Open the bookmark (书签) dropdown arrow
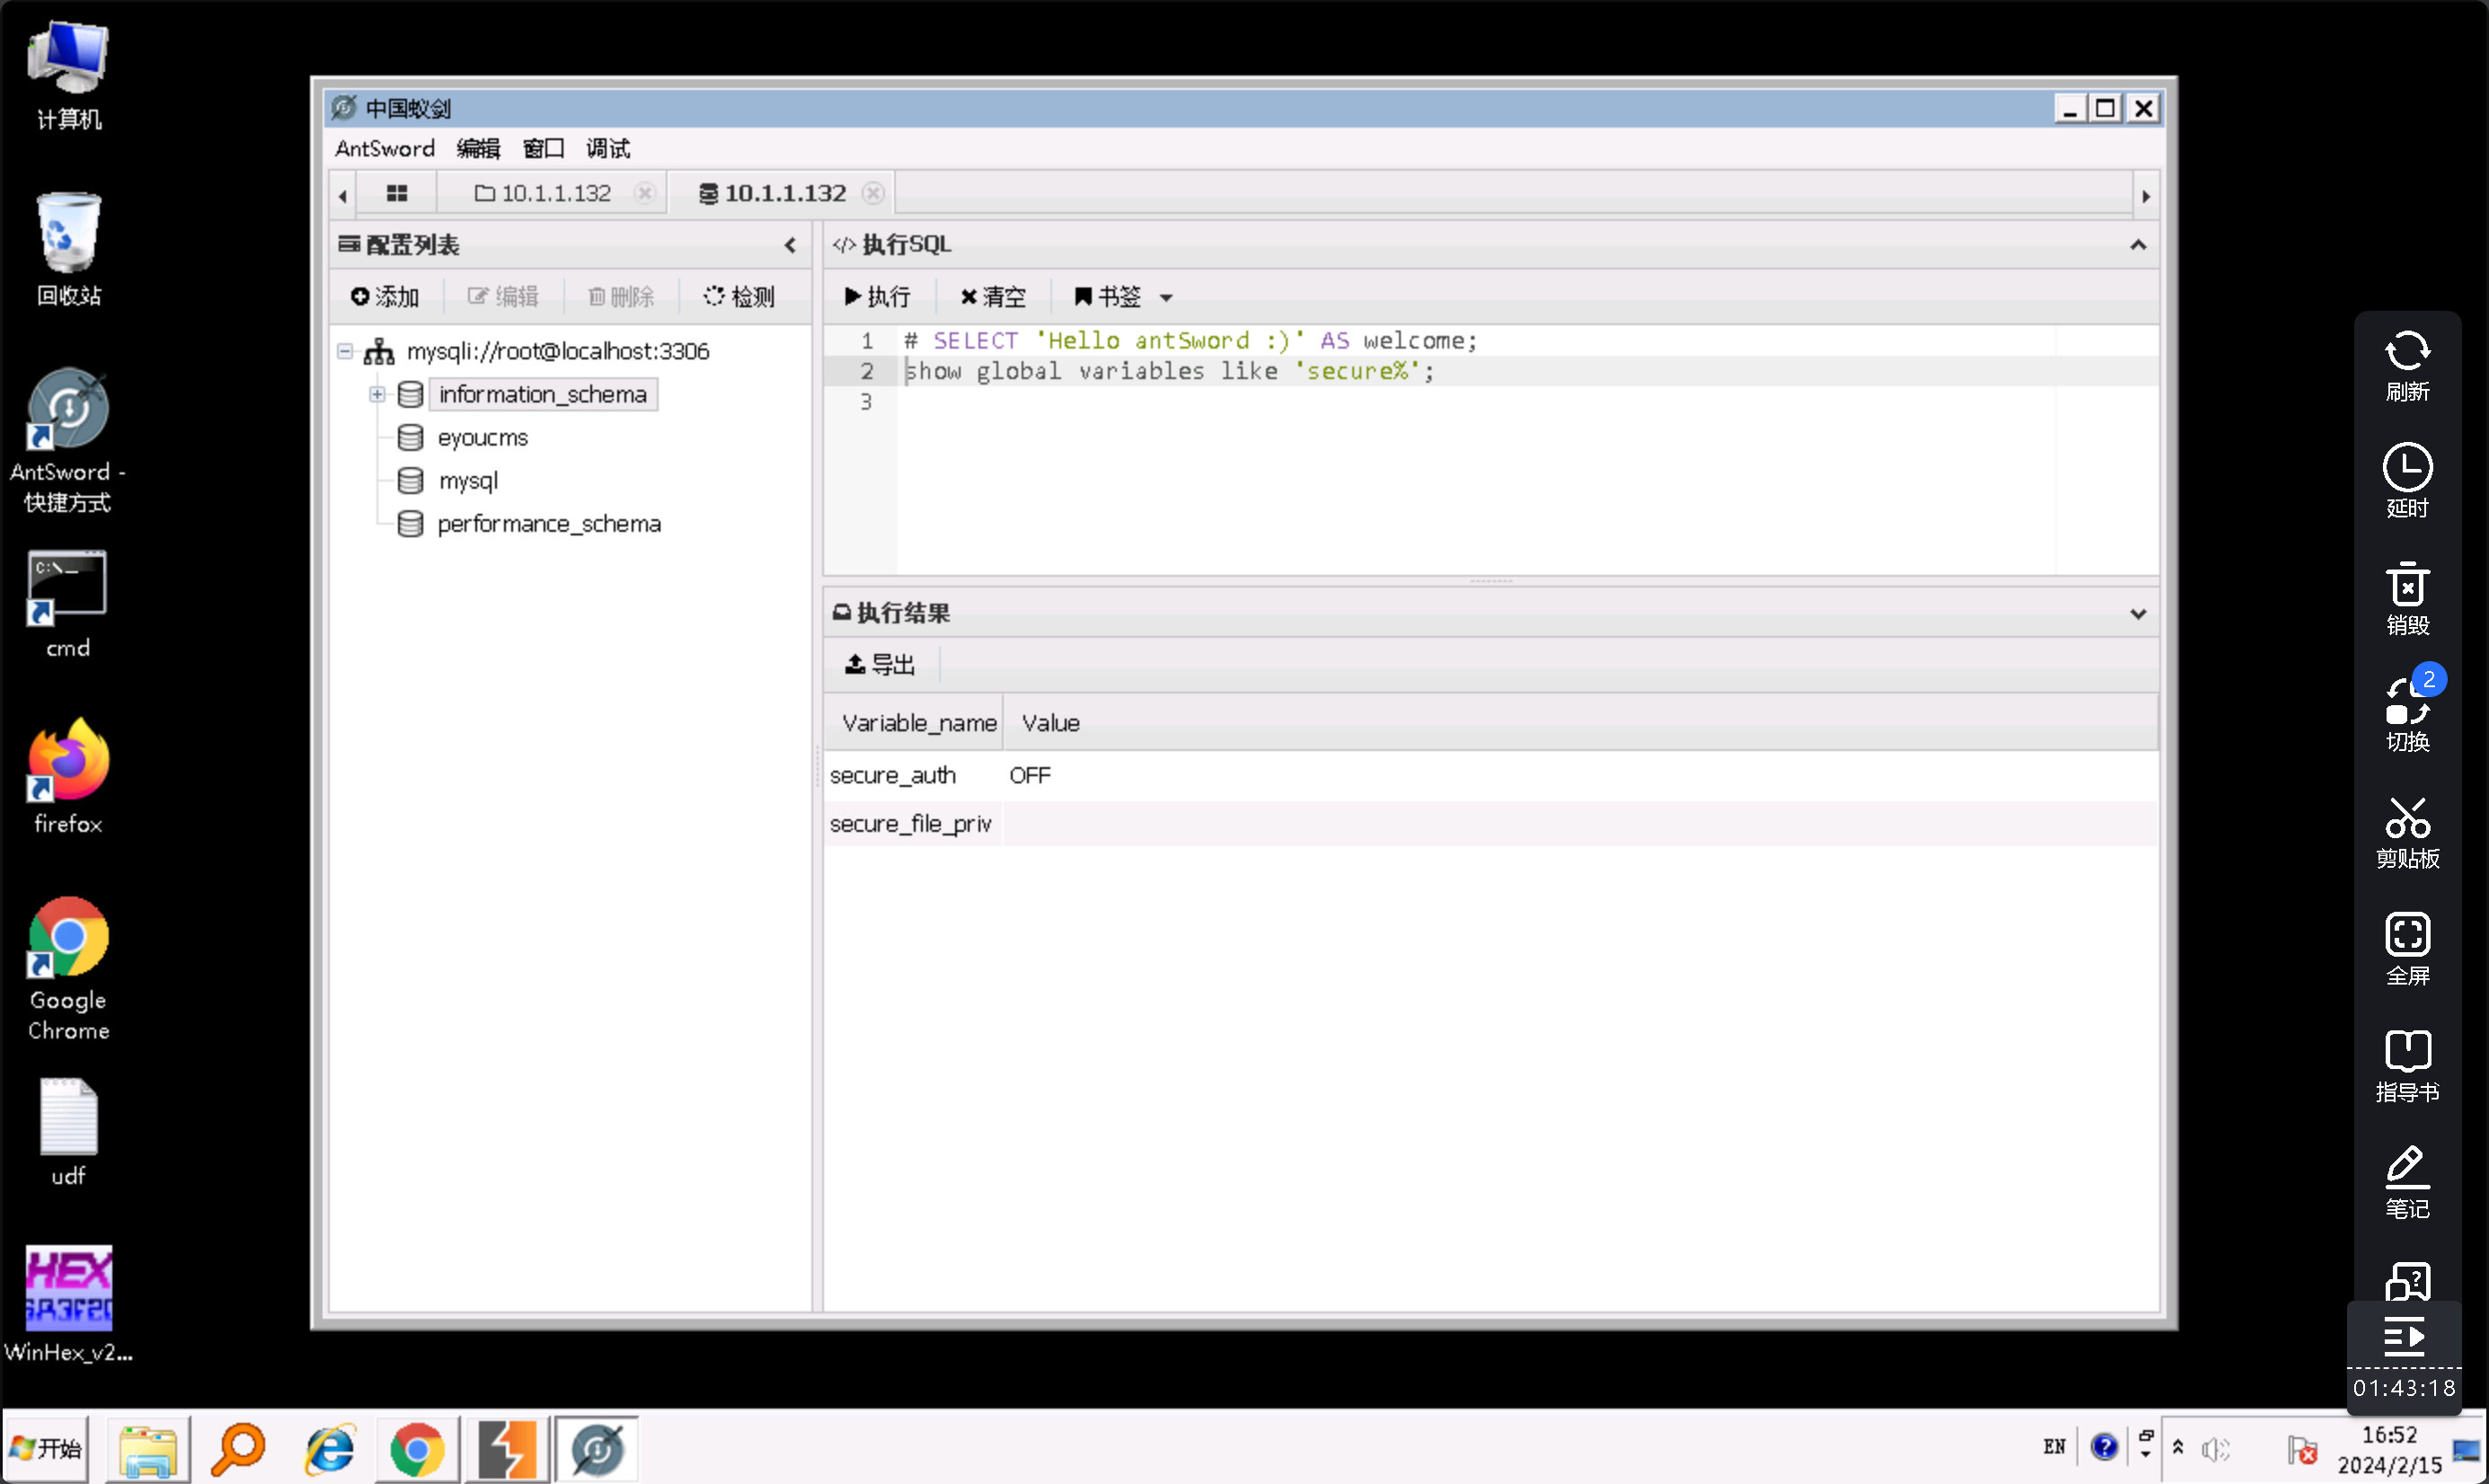 pyautogui.click(x=1166, y=298)
